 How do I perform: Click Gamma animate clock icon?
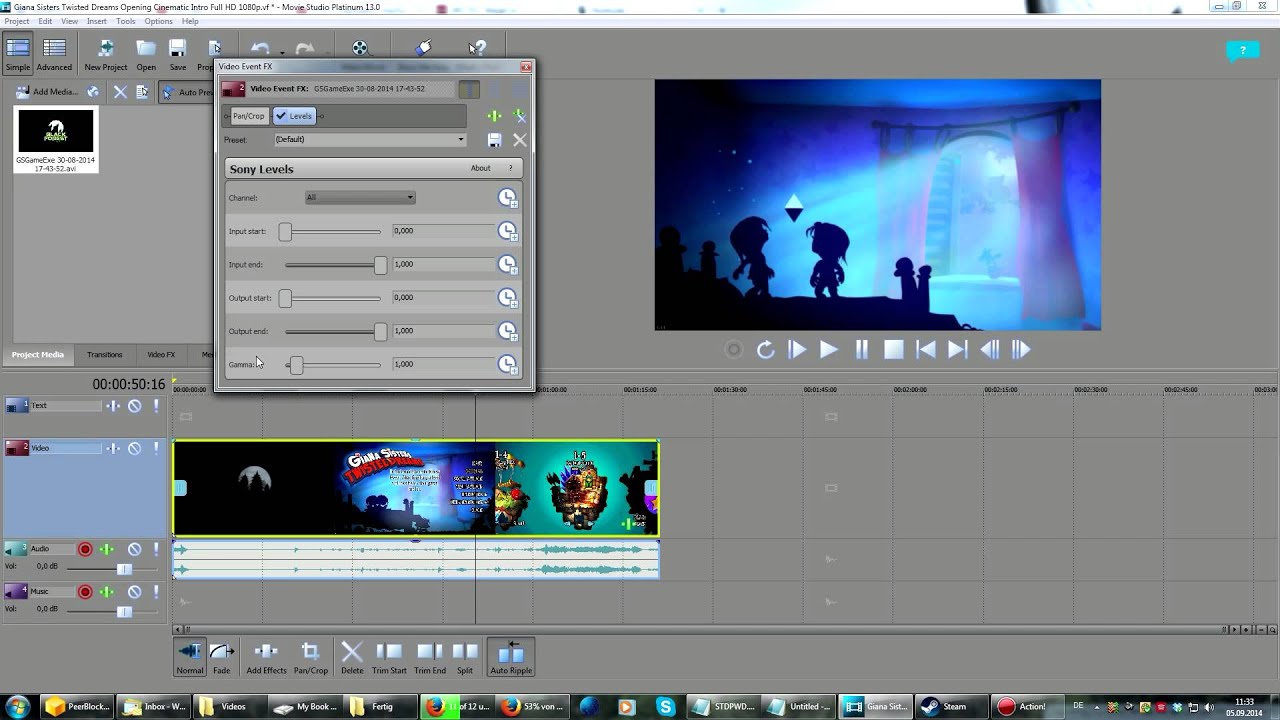[x=508, y=364]
